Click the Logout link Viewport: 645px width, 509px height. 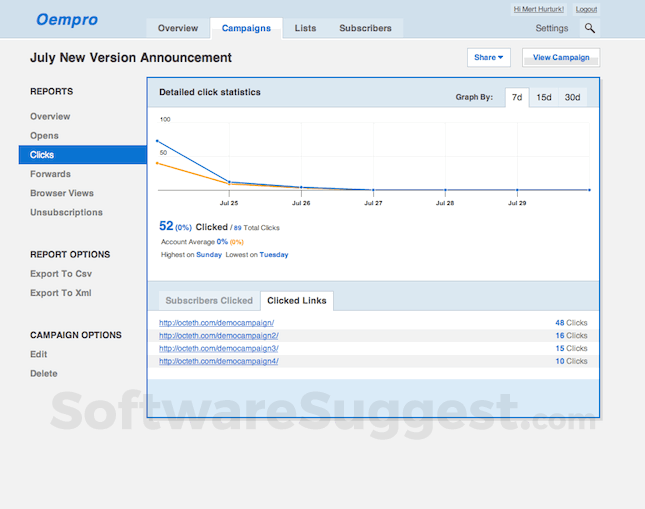pos(586,9)
